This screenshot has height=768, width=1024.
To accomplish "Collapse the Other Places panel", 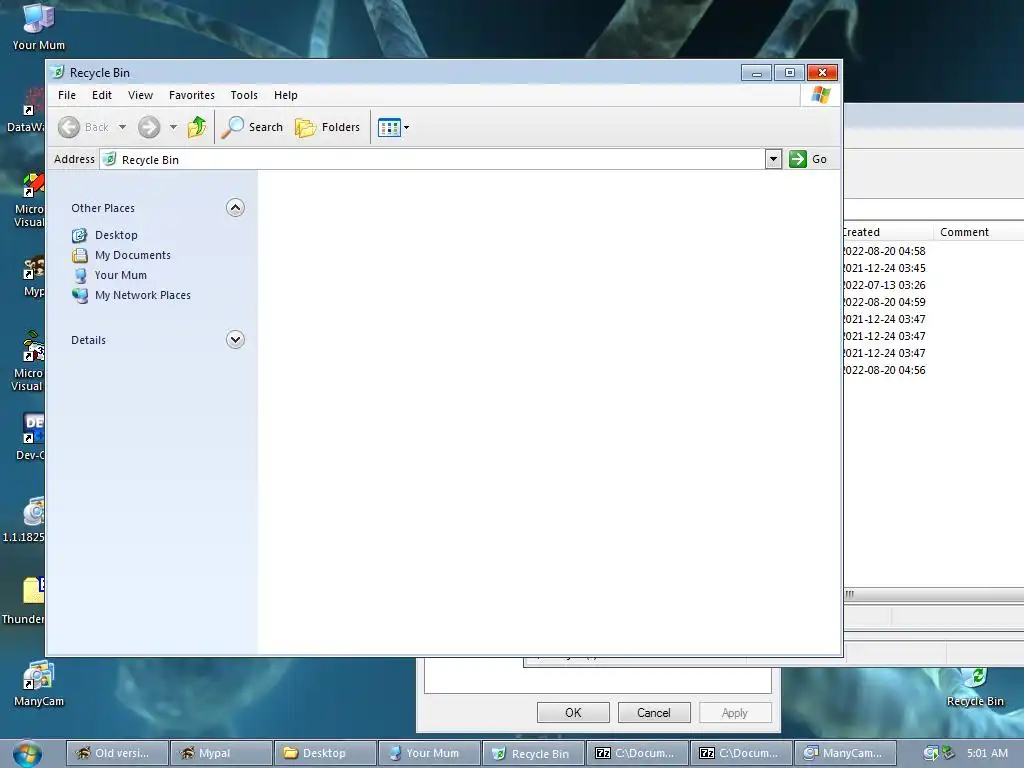I will tap(235, 208).
